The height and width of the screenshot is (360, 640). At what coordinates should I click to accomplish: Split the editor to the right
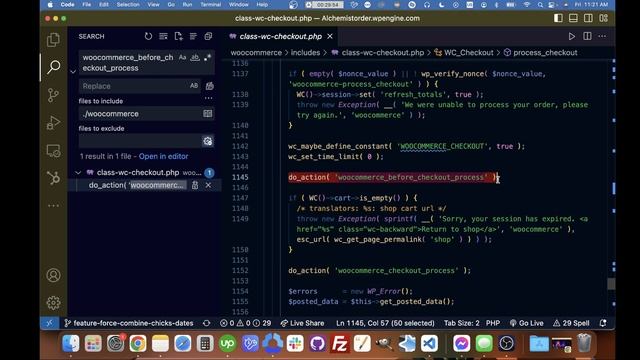coord(587,36)
